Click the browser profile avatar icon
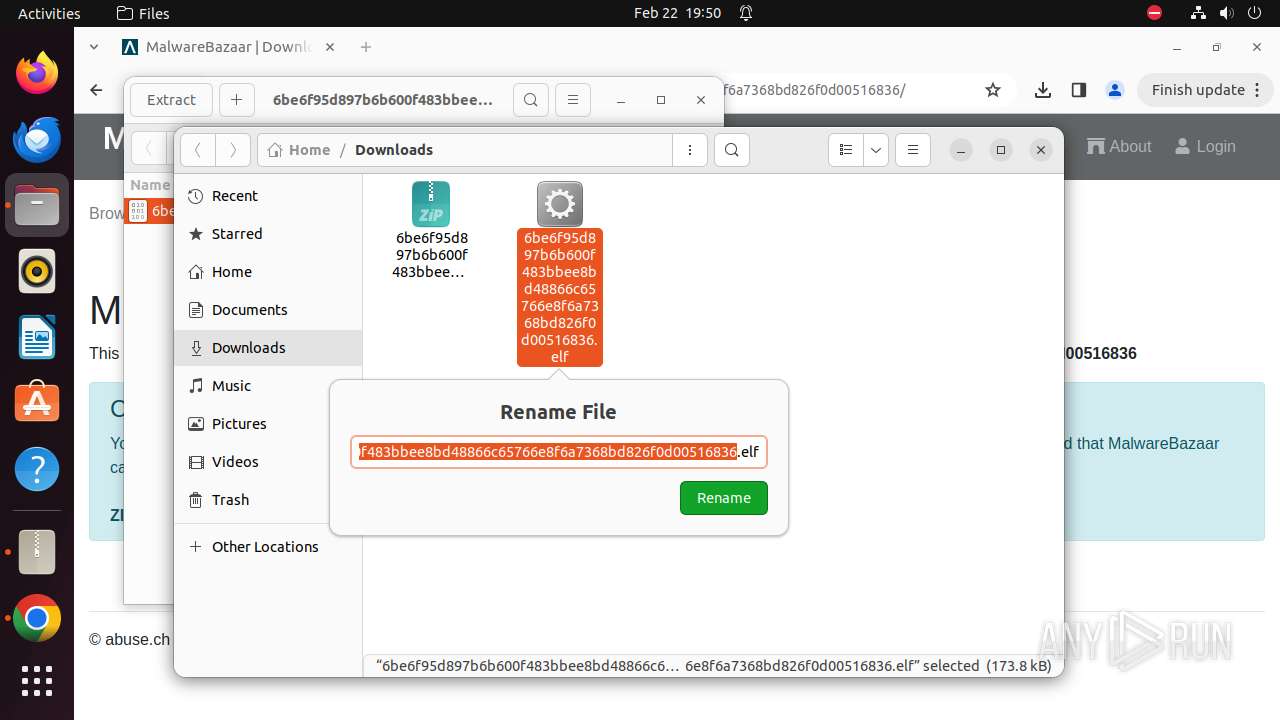Screen dimensions: 1280x720 click(1115, 90)
